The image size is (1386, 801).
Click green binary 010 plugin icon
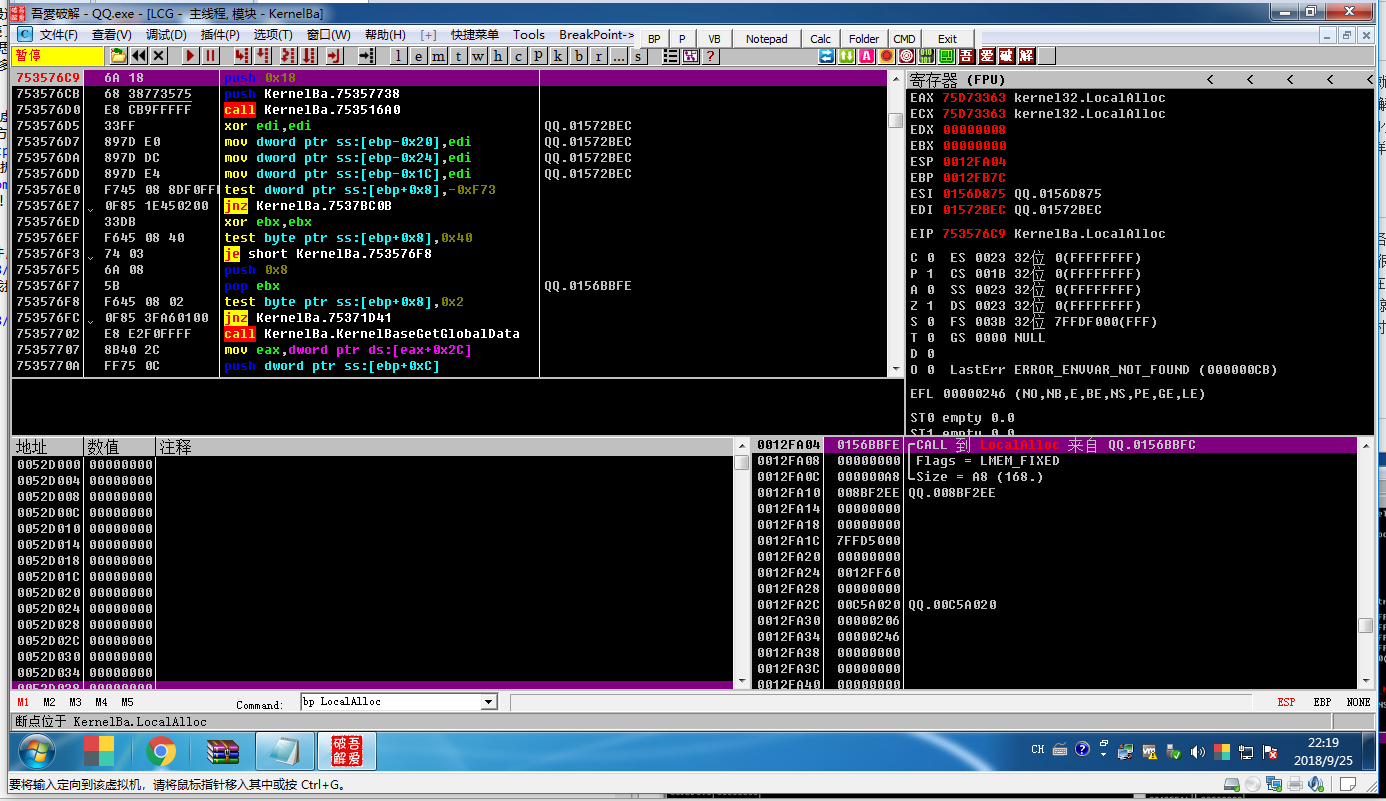pyautogui.click(x=926, y=56)
